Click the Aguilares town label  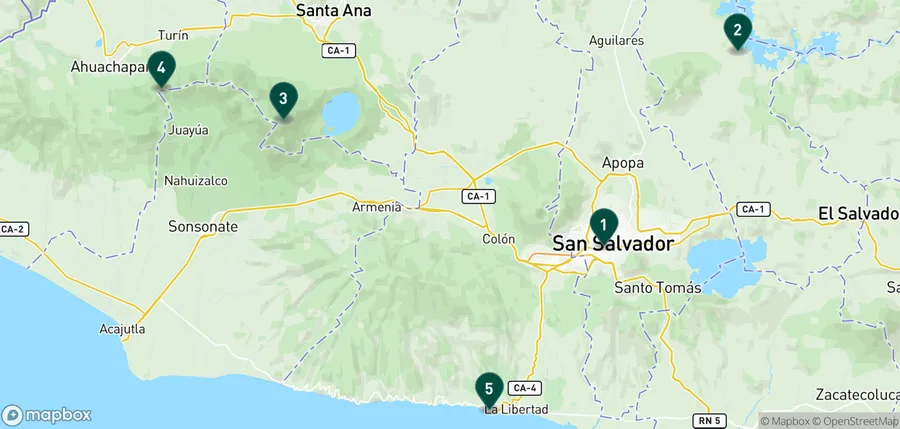616,41
